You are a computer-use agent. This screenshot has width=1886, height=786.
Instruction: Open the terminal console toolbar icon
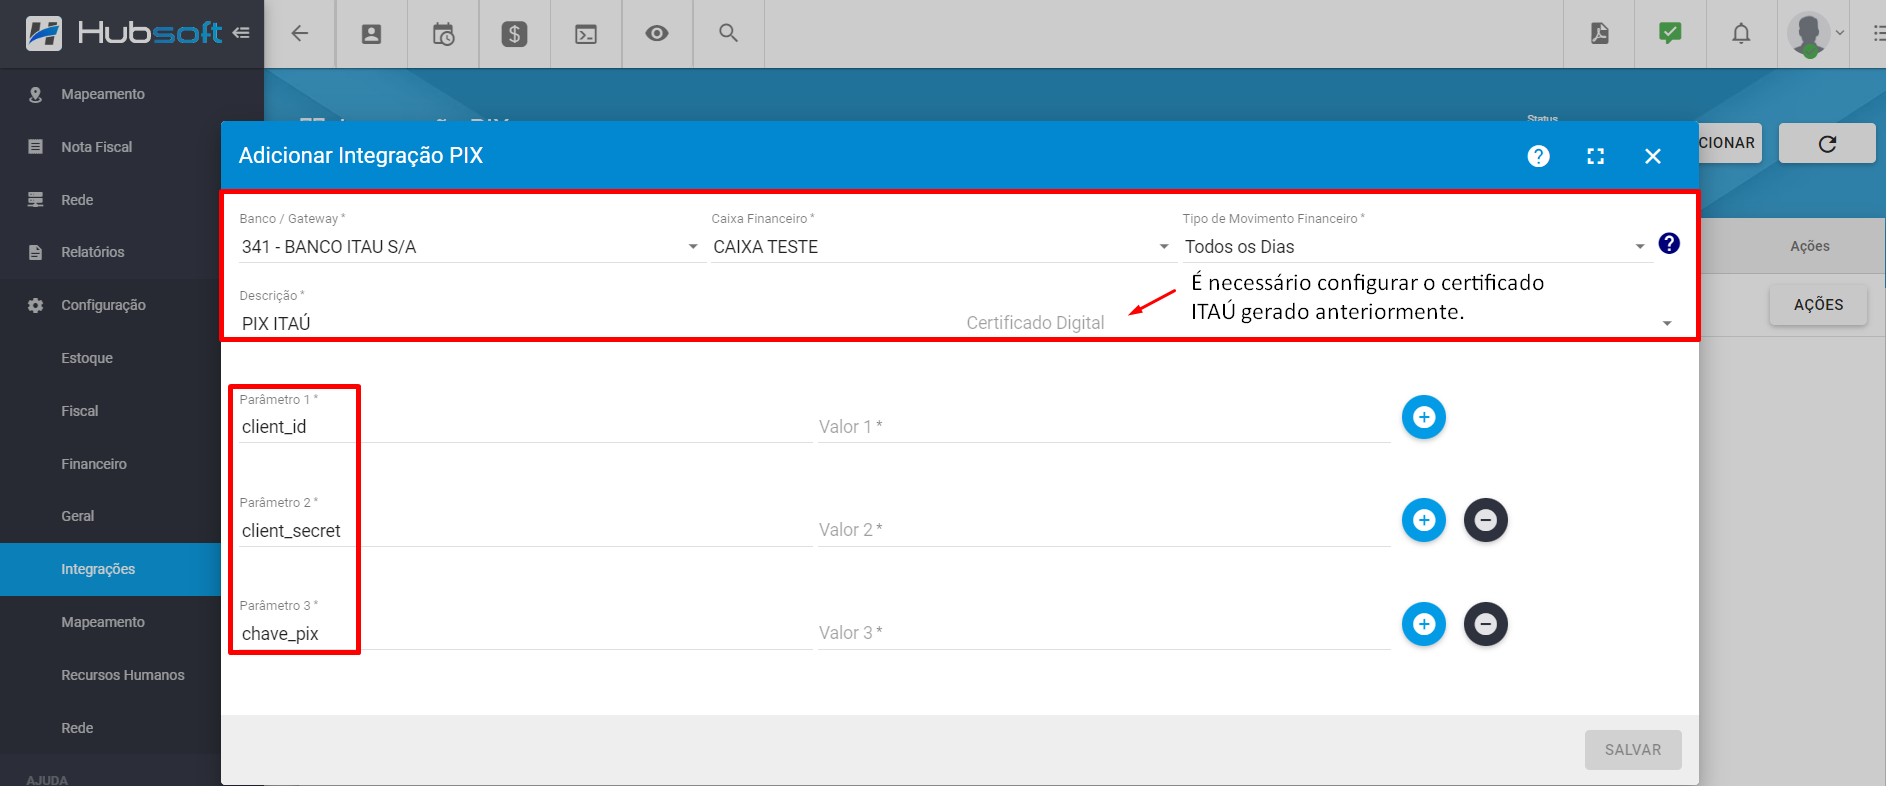[x=586, y=34]
